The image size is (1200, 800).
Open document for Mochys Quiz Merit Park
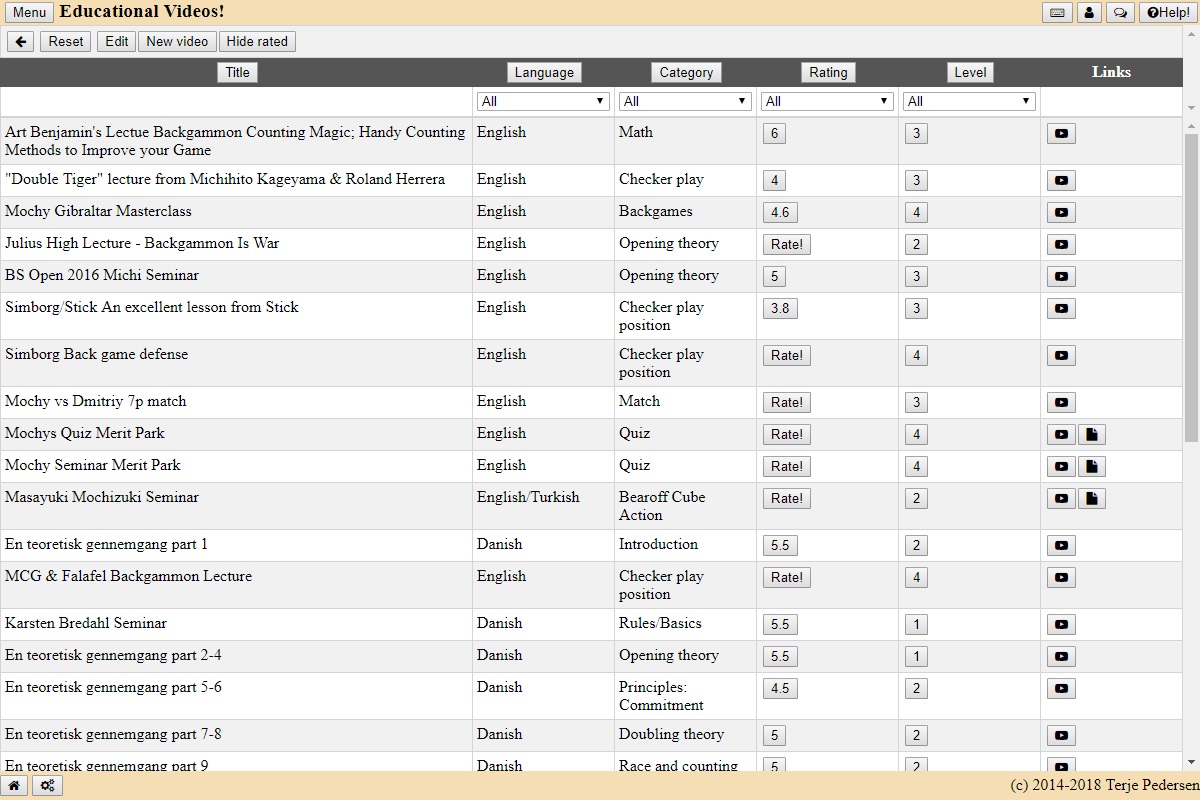[1092, 435]
